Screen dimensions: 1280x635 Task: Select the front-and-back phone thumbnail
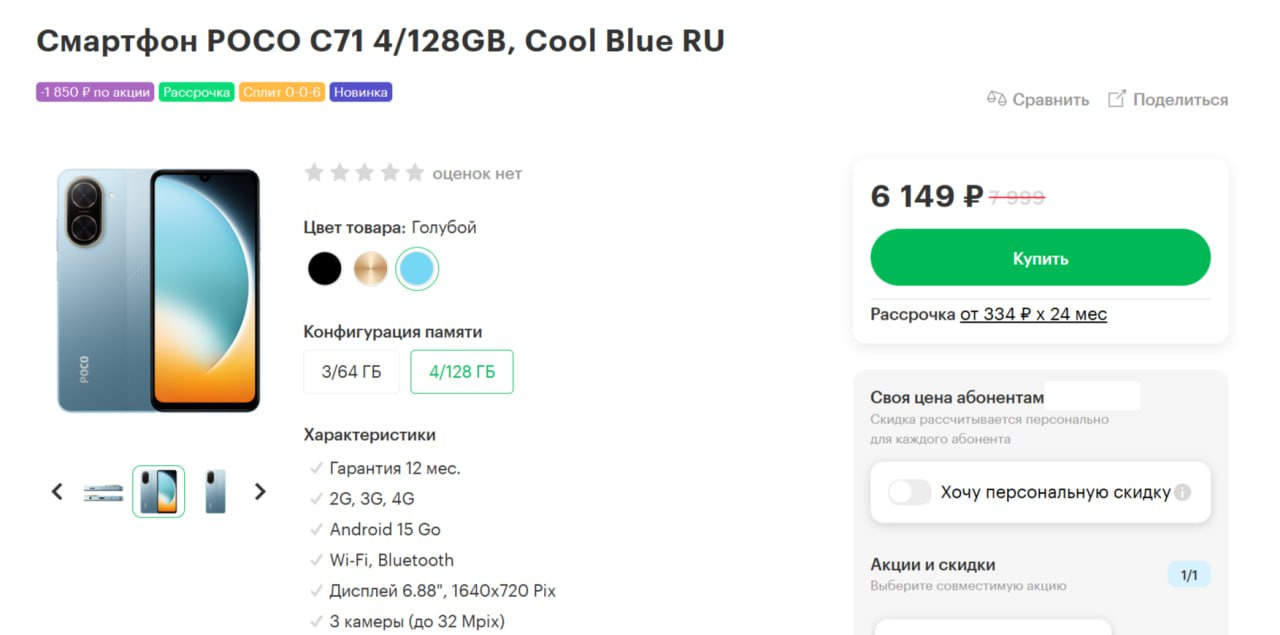[x=159, y=491]
